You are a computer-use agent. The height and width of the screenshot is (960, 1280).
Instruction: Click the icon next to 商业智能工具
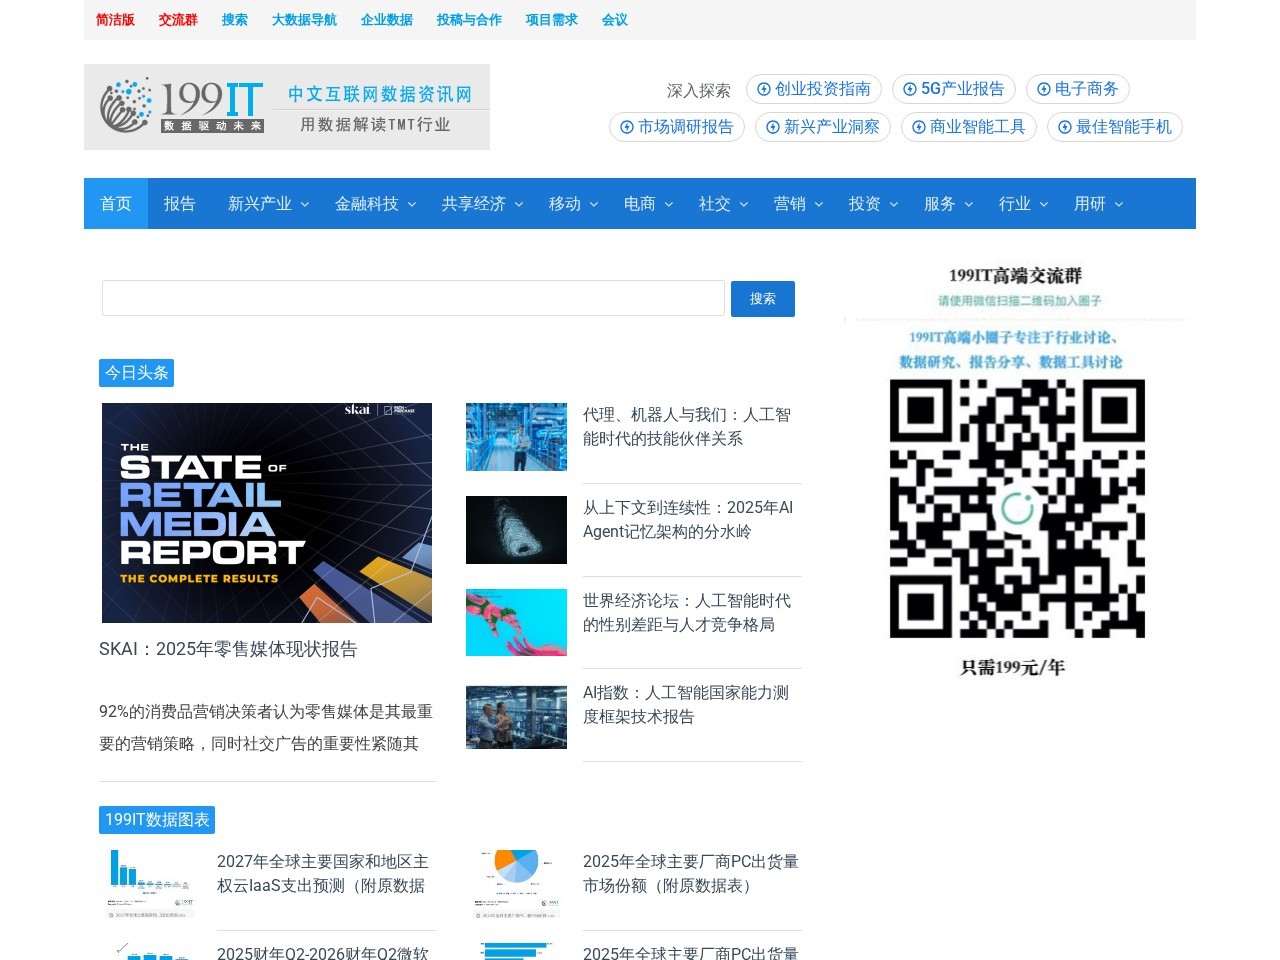click(x=917, y=127)
